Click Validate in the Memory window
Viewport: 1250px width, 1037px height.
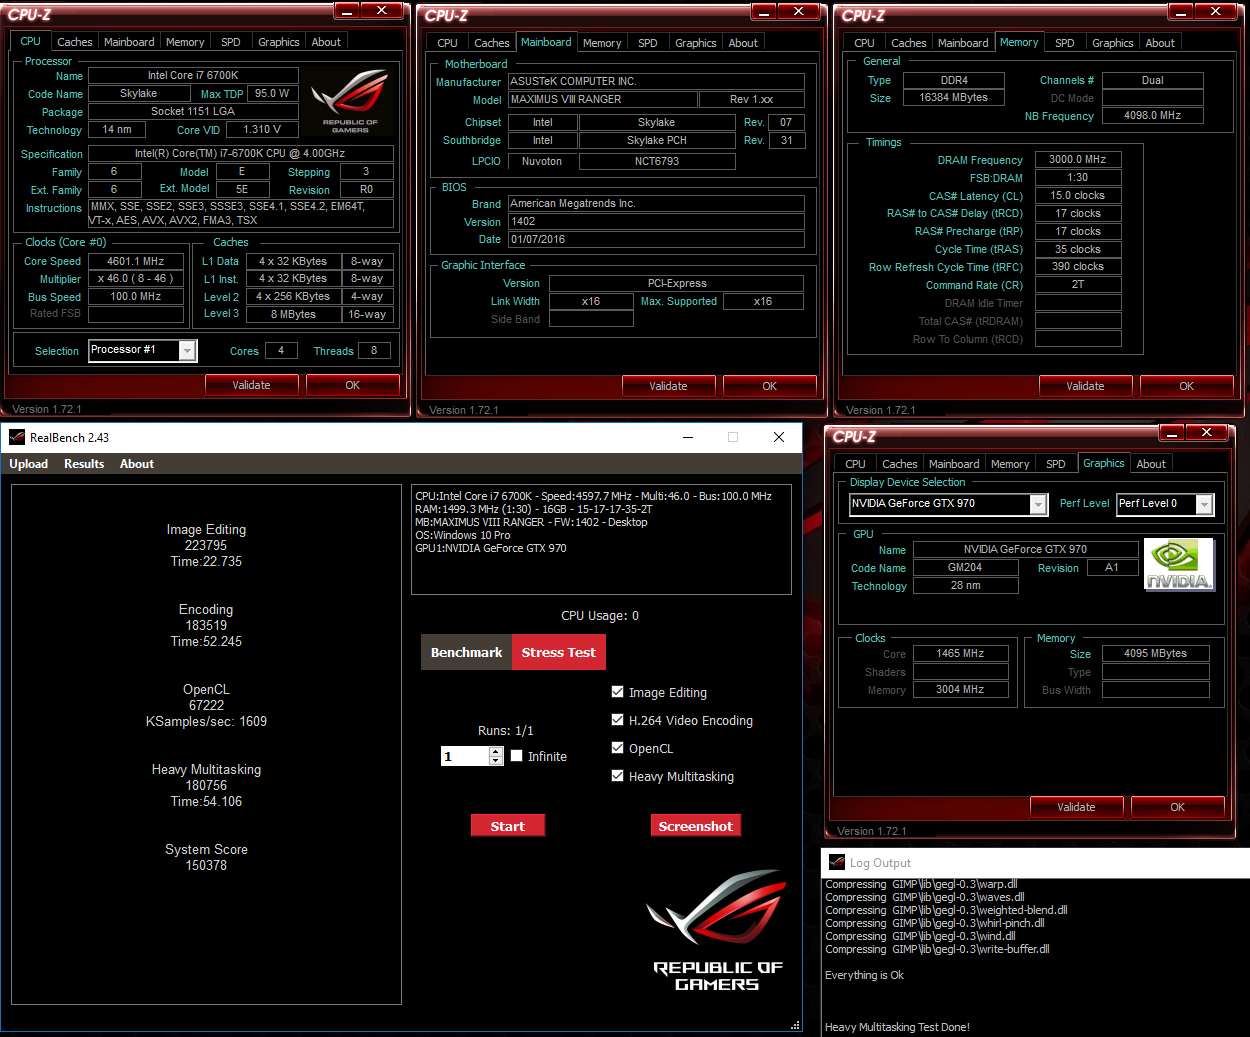click(1086, 386)
